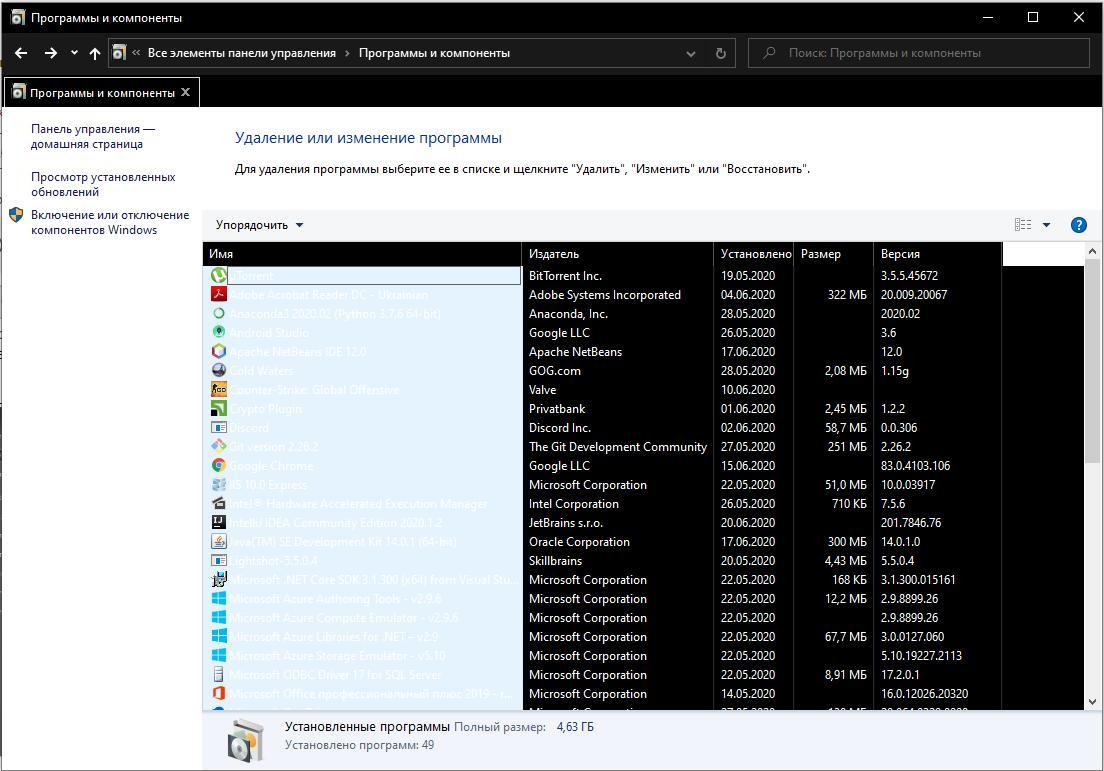Expand the double-chevron at the address bar start
The width and height of the screenshot is (1104, 771).
point(137,53)
